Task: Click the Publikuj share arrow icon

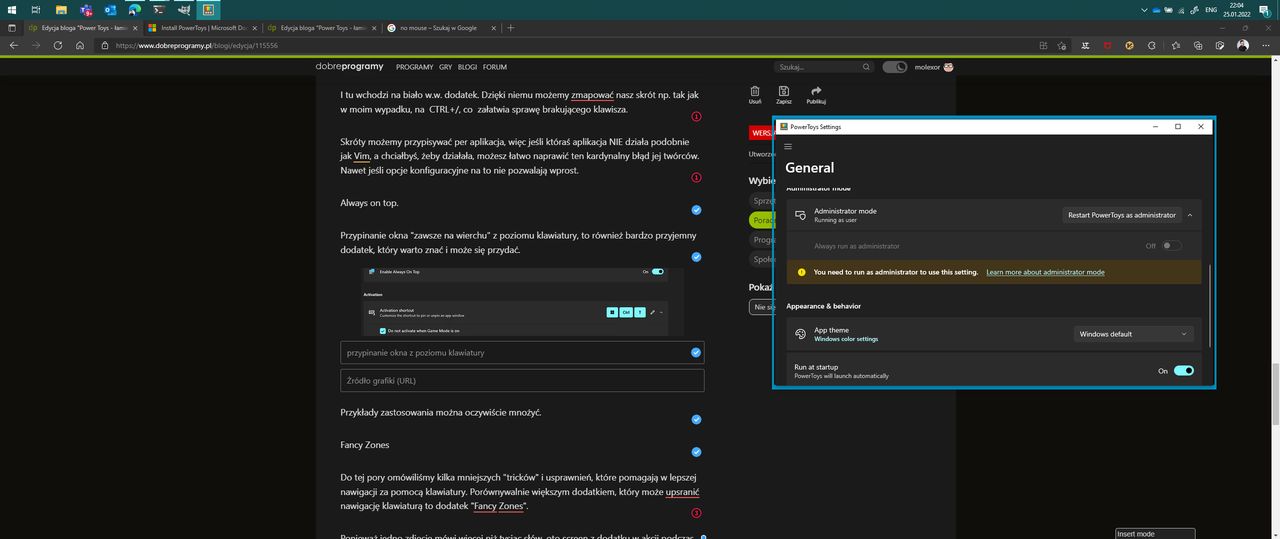Action: [x=816, y=91]
